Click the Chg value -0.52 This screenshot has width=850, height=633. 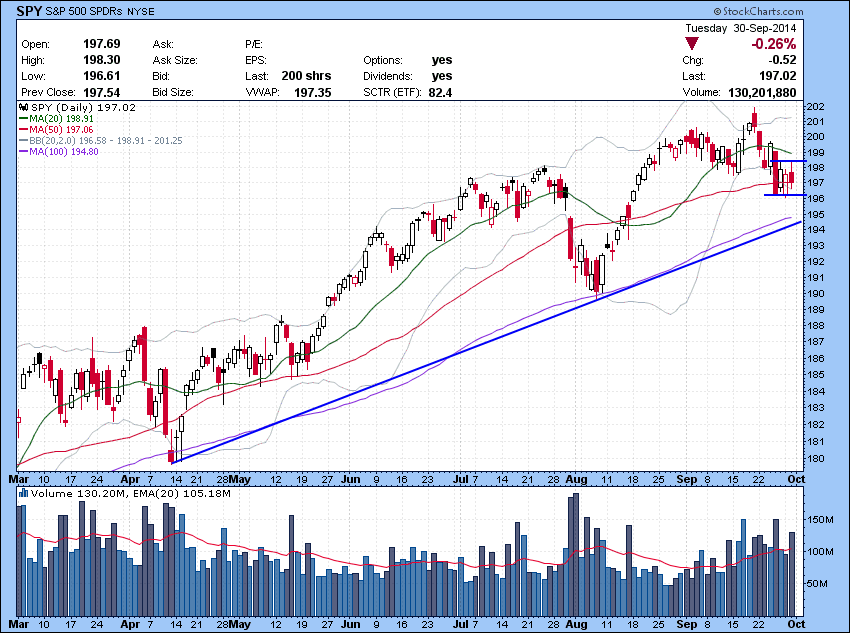coord(783,60)
